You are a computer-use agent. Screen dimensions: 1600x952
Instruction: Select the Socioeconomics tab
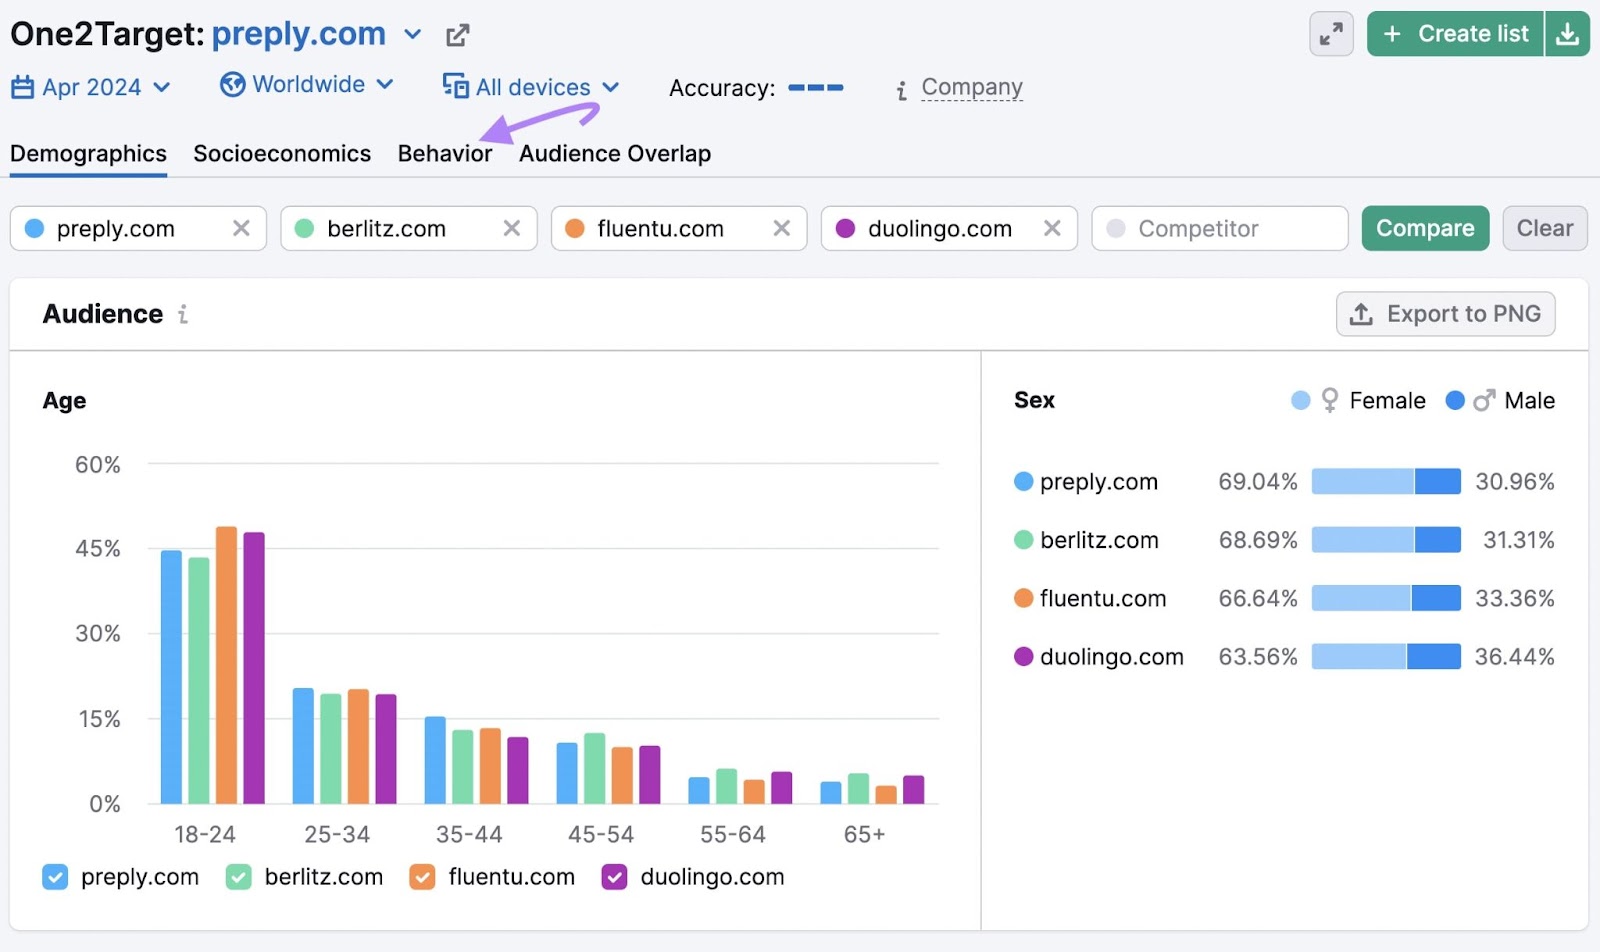[x=282, y=153]
